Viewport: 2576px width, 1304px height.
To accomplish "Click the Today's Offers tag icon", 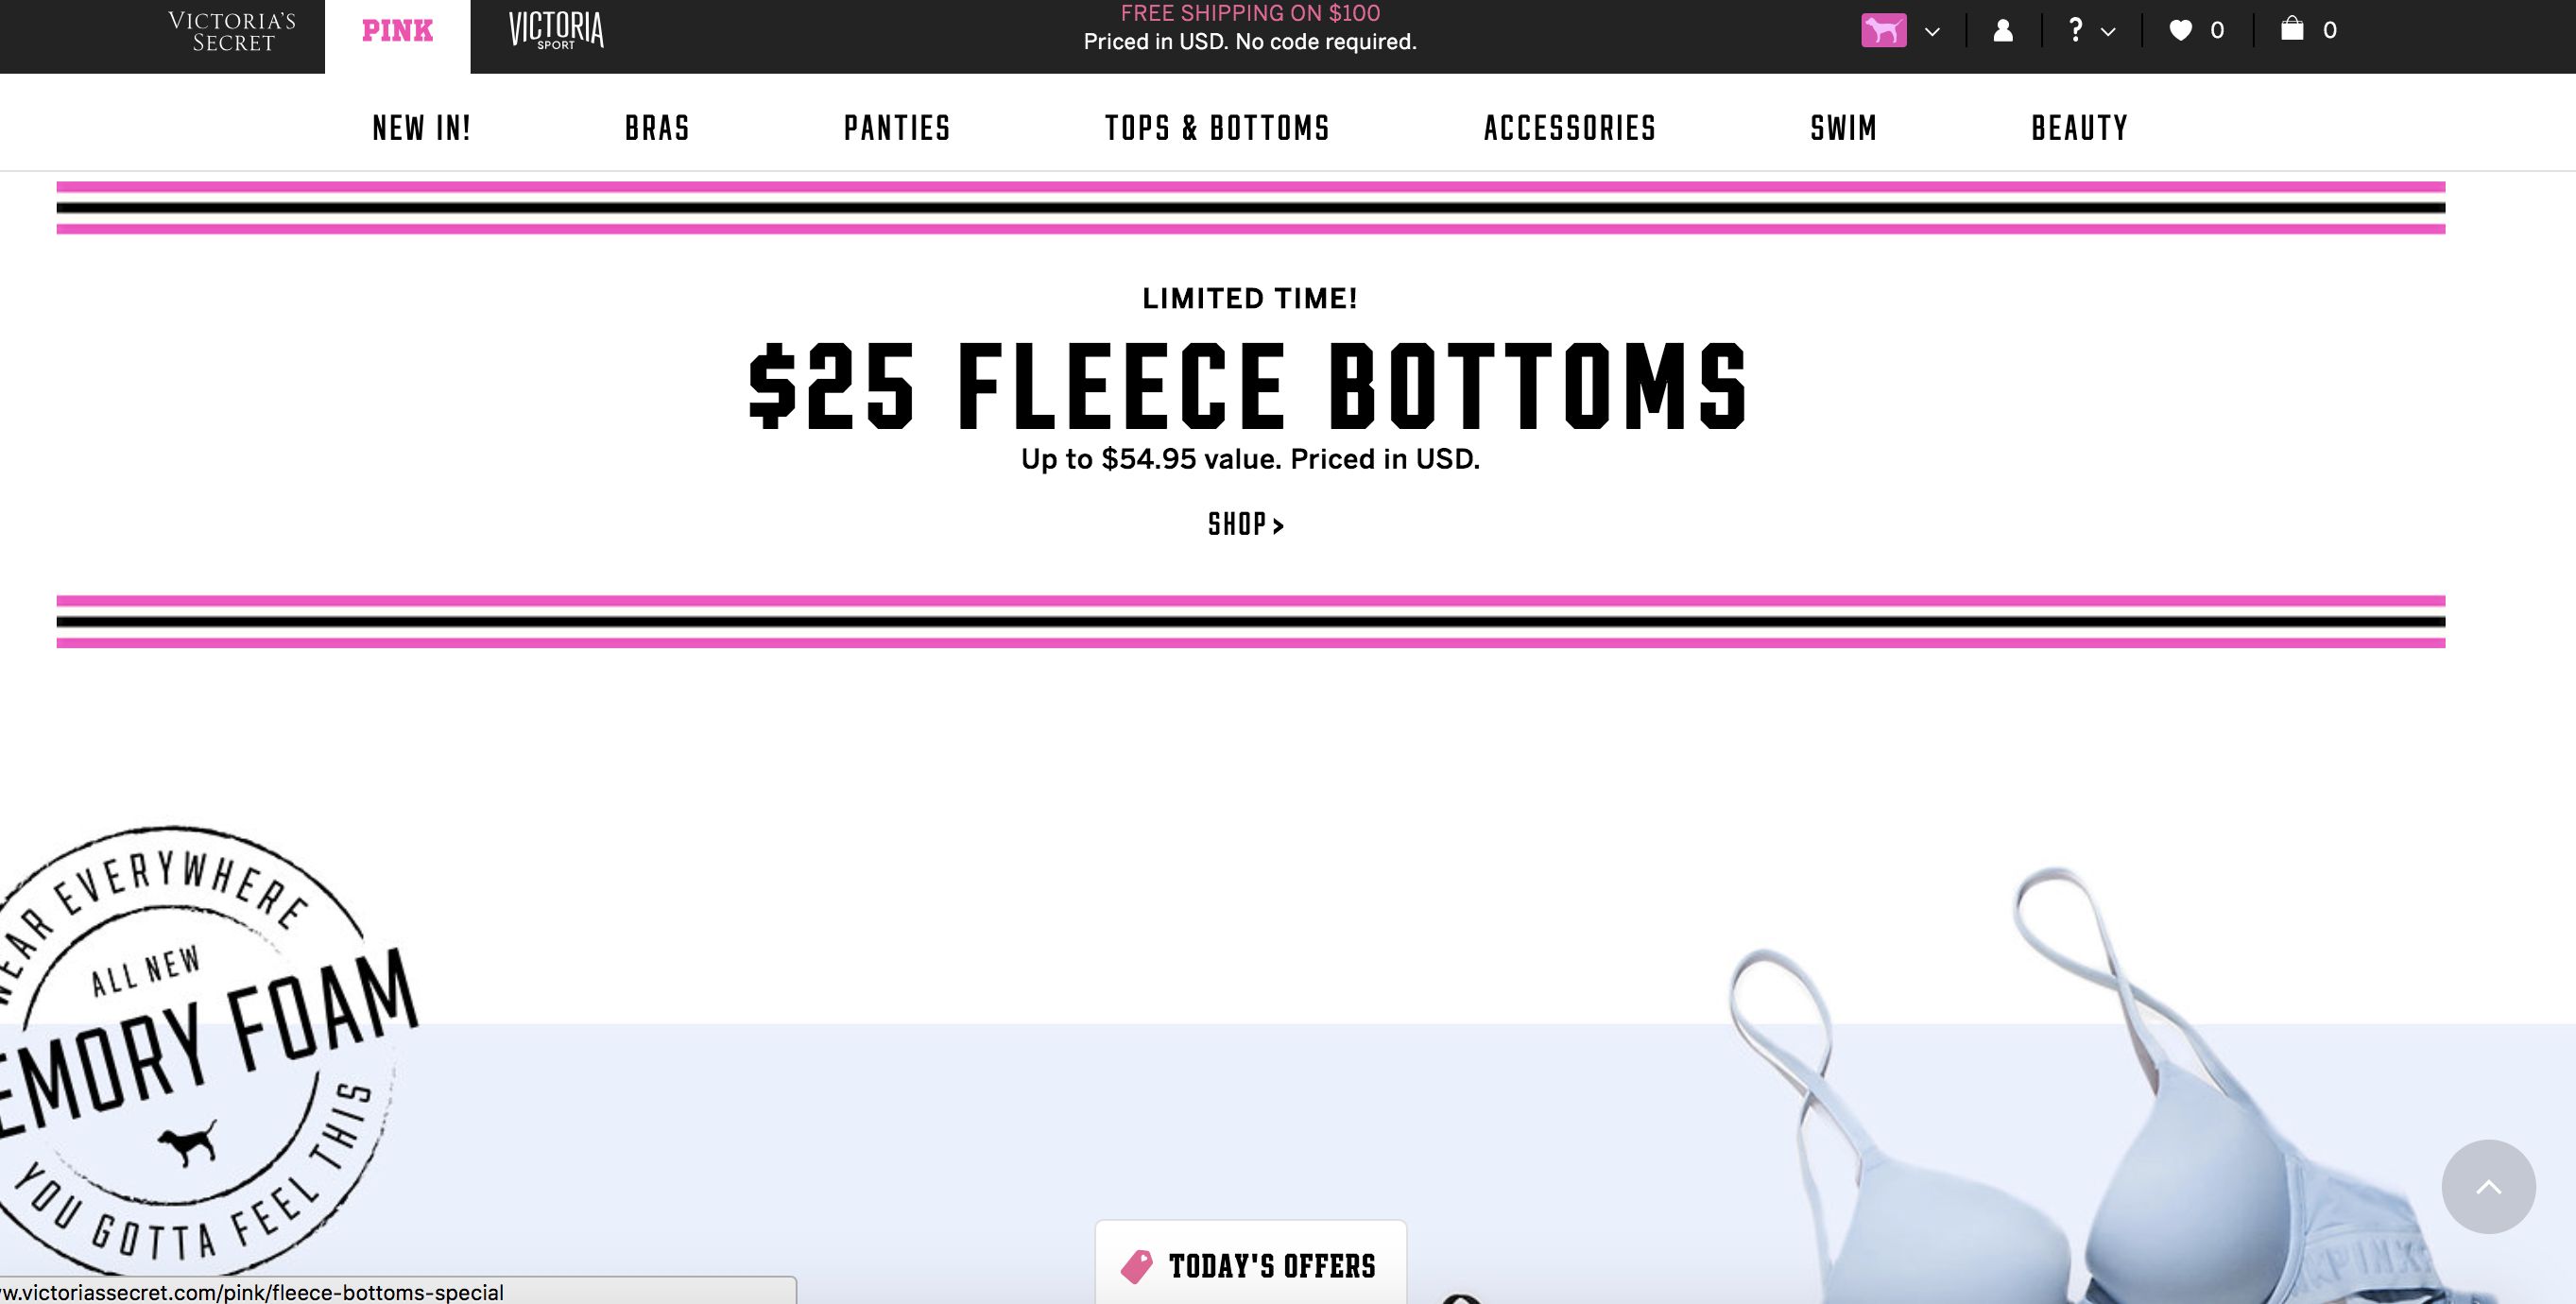I will coord(1136,1266).
